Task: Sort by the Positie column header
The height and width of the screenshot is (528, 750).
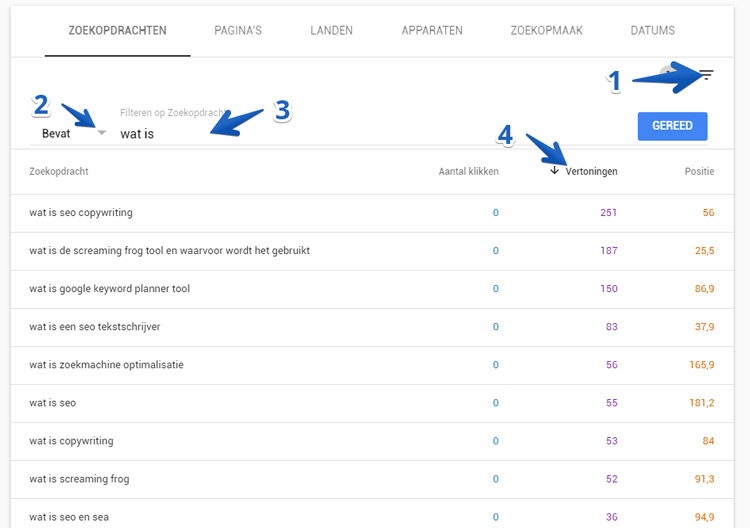Action: tap(699, 171)
